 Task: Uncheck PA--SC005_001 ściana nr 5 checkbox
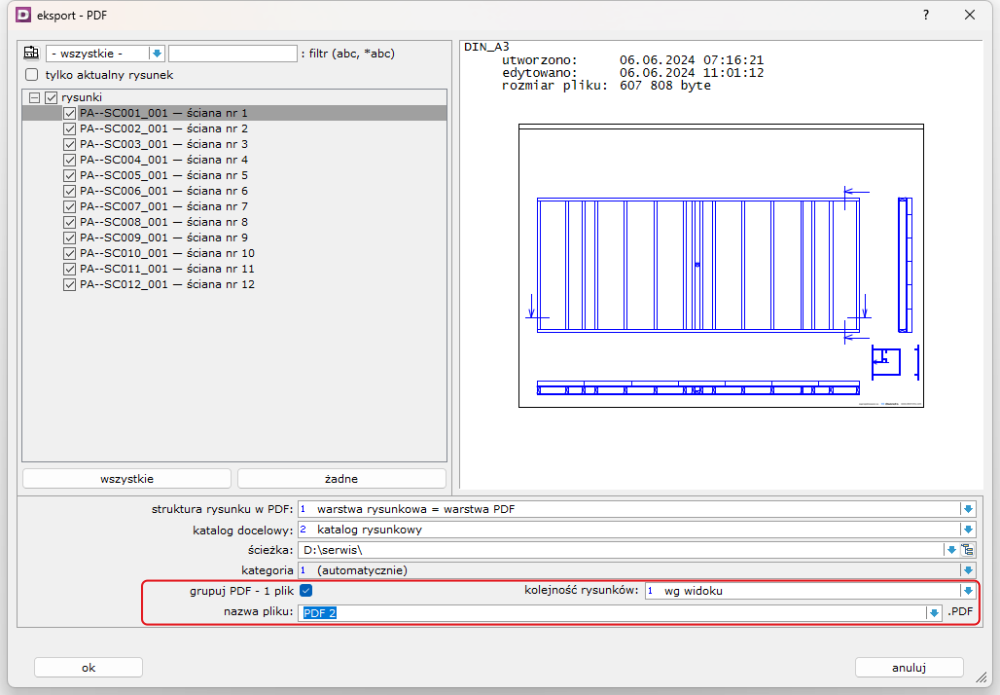[x=70, y=175]
